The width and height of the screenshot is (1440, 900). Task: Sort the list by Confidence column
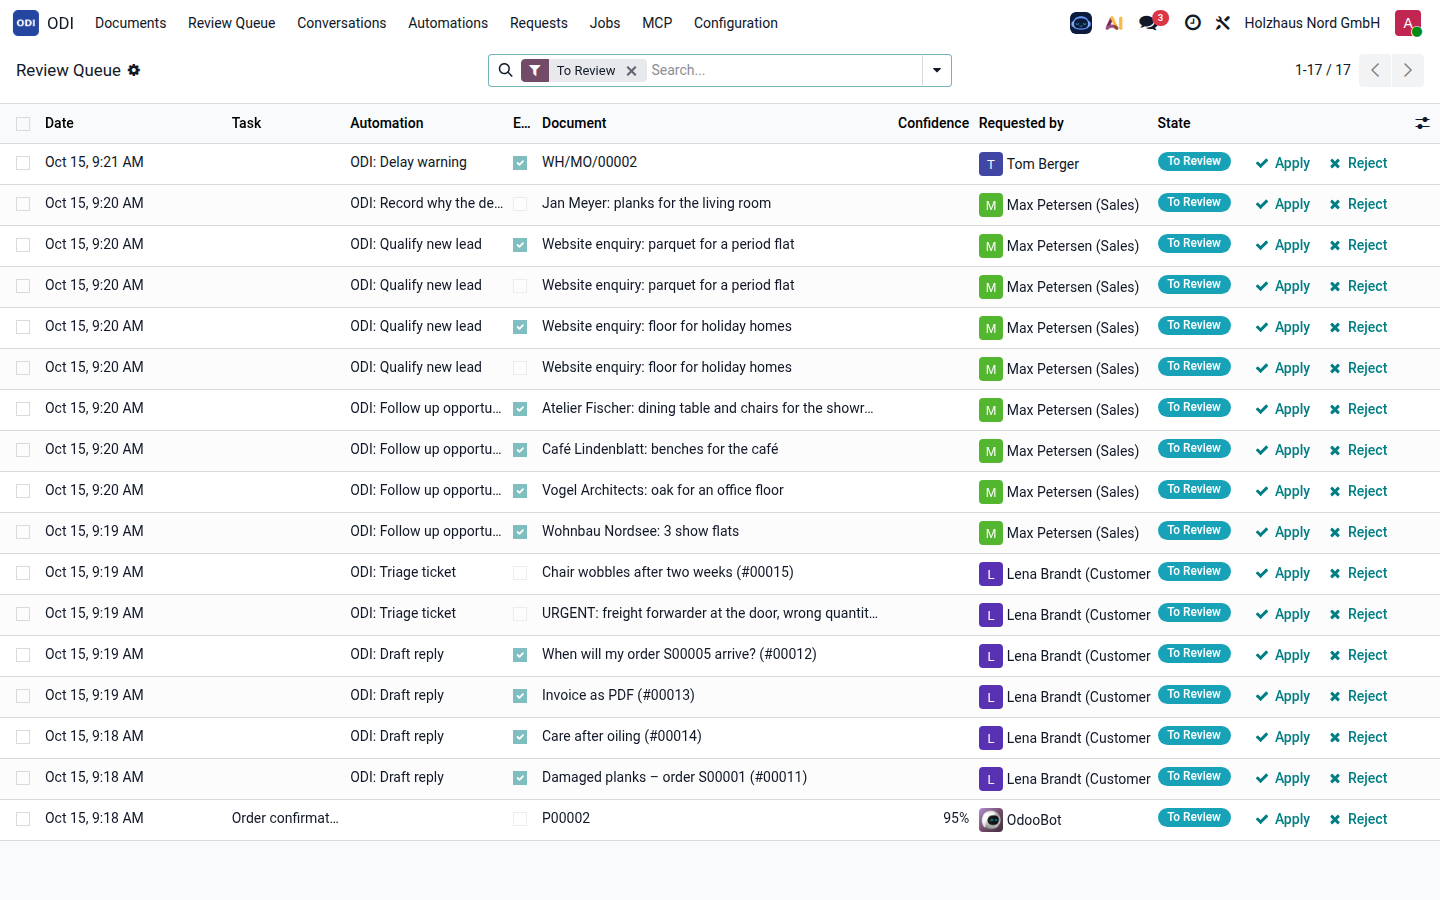[x=933, y=123]
